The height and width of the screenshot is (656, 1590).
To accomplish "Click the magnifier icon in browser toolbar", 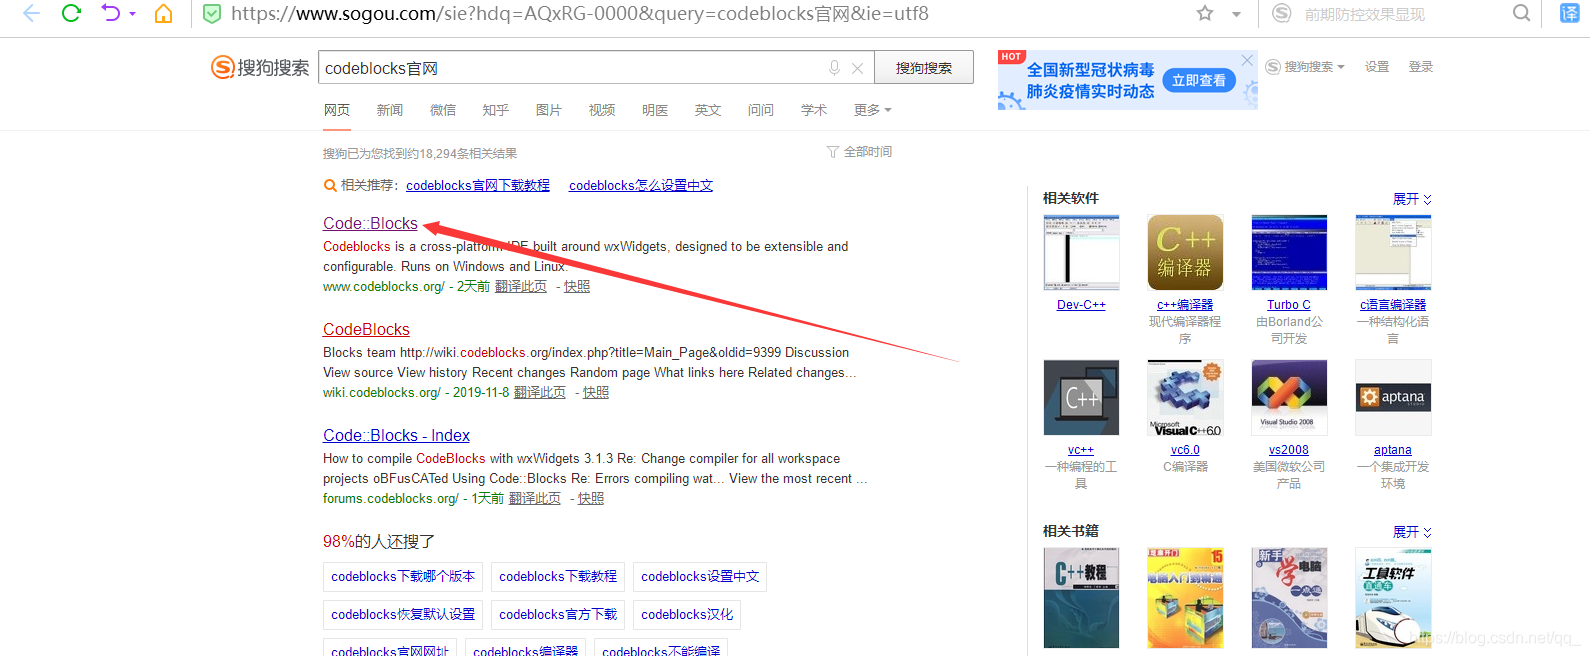I will (x=1521, y=14).
